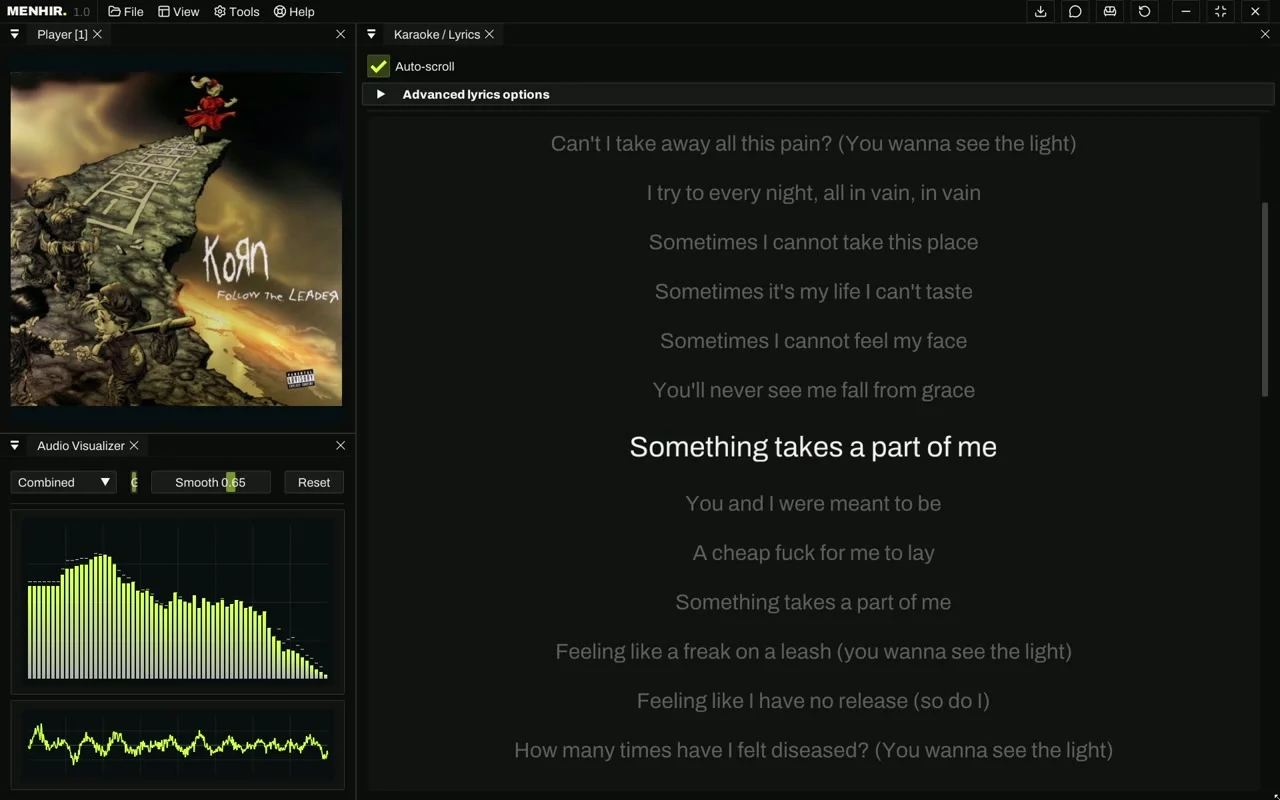The image size is (1280, 800).
Task: Select the Player [1] tab
Action: [x=62, y=34]
